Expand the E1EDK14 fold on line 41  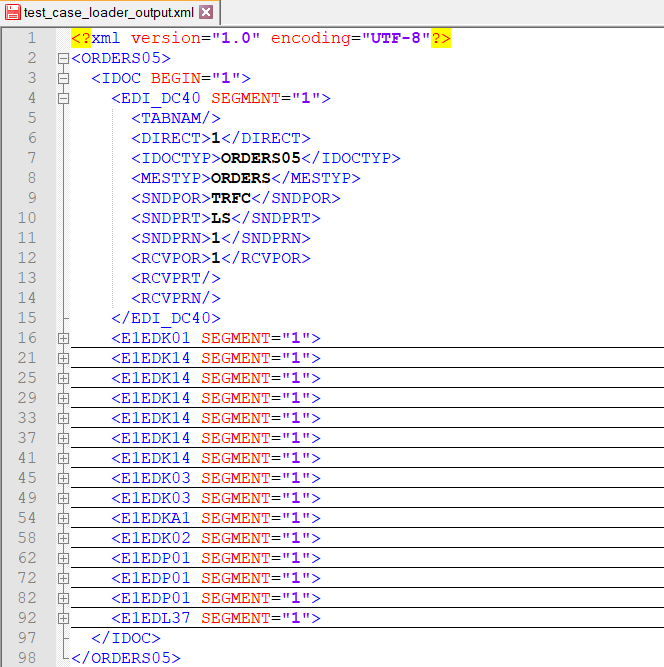click(x=64, y=458)
